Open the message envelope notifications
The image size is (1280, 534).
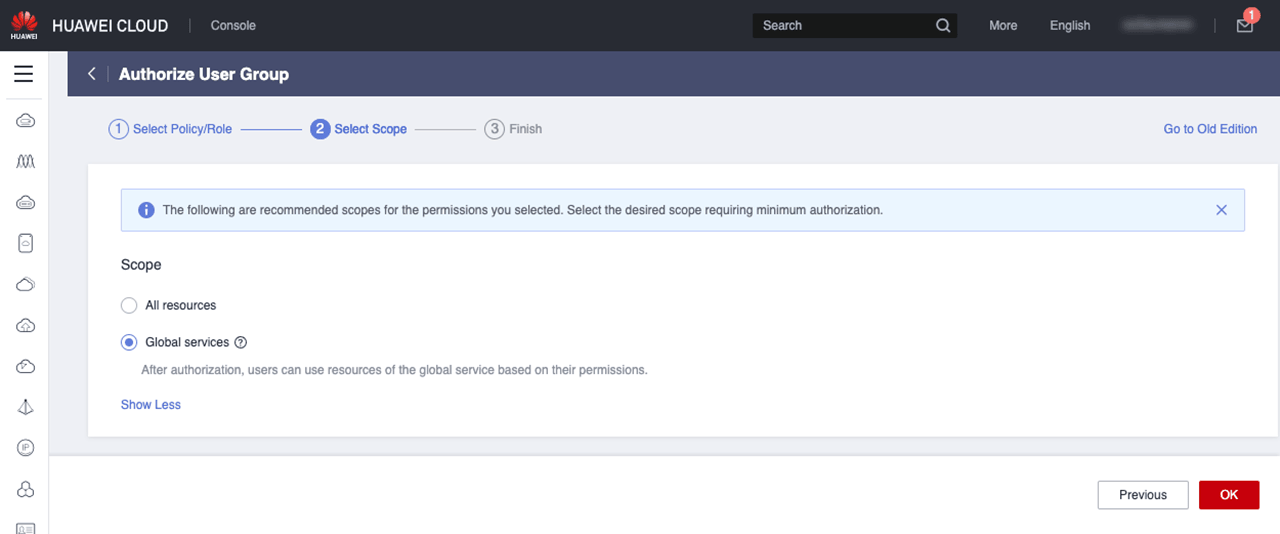click(x=1244, y=26)
